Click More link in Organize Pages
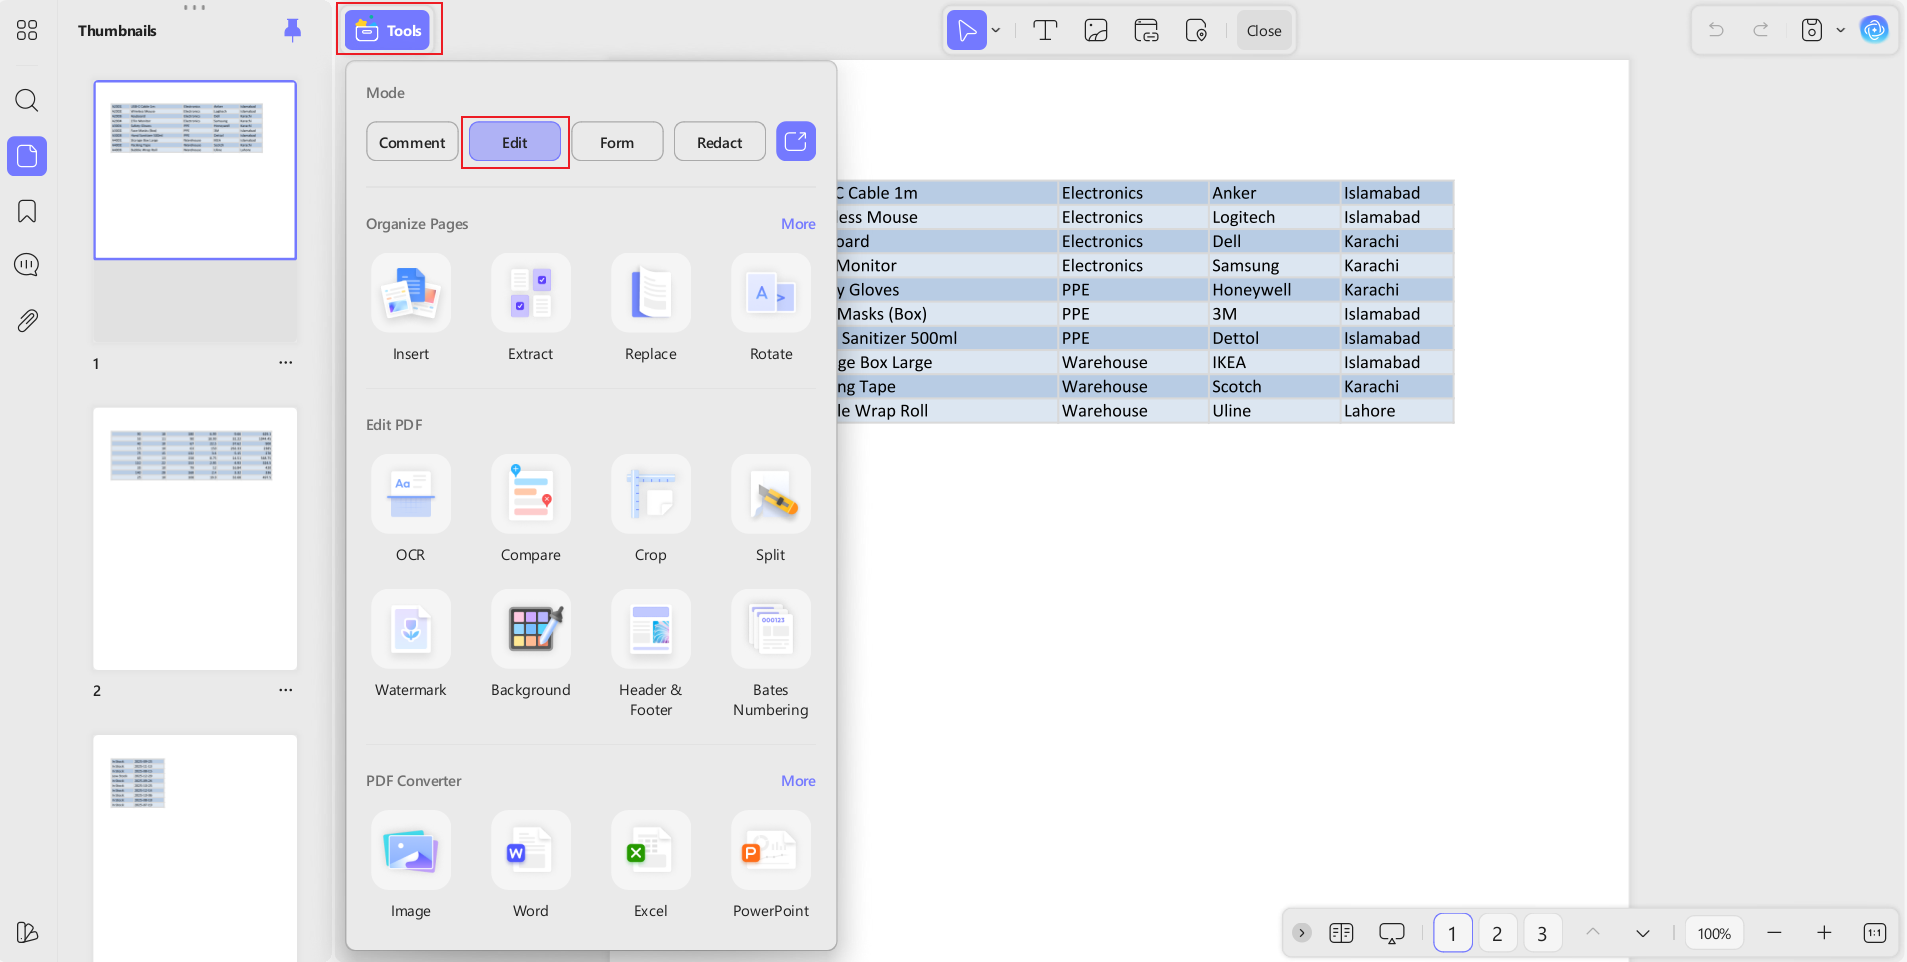Screen dimensions: 1907x962 [798, 224]
